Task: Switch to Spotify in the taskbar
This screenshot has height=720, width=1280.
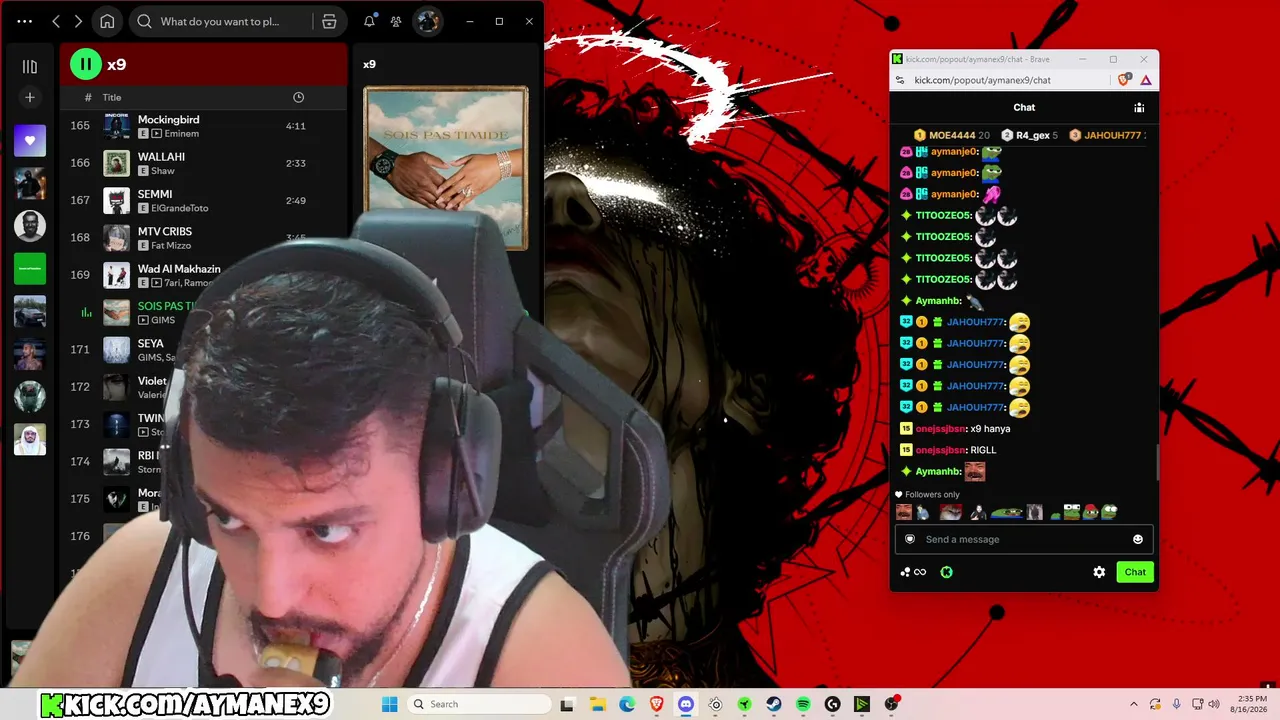Action: [803, 704]
